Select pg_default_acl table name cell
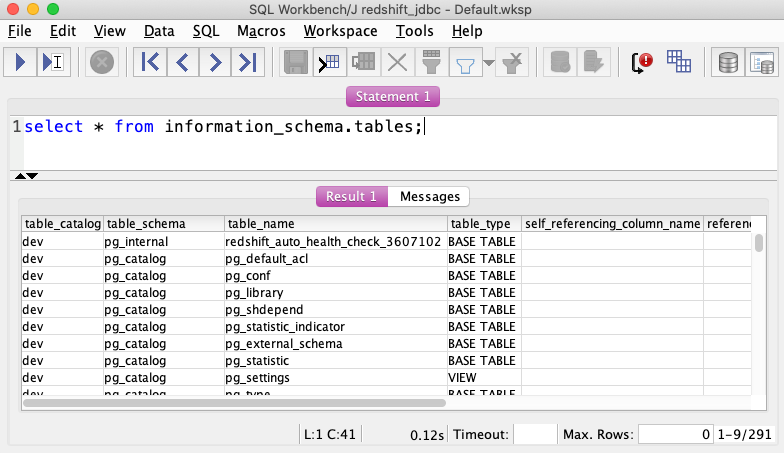 click(336, 258)
